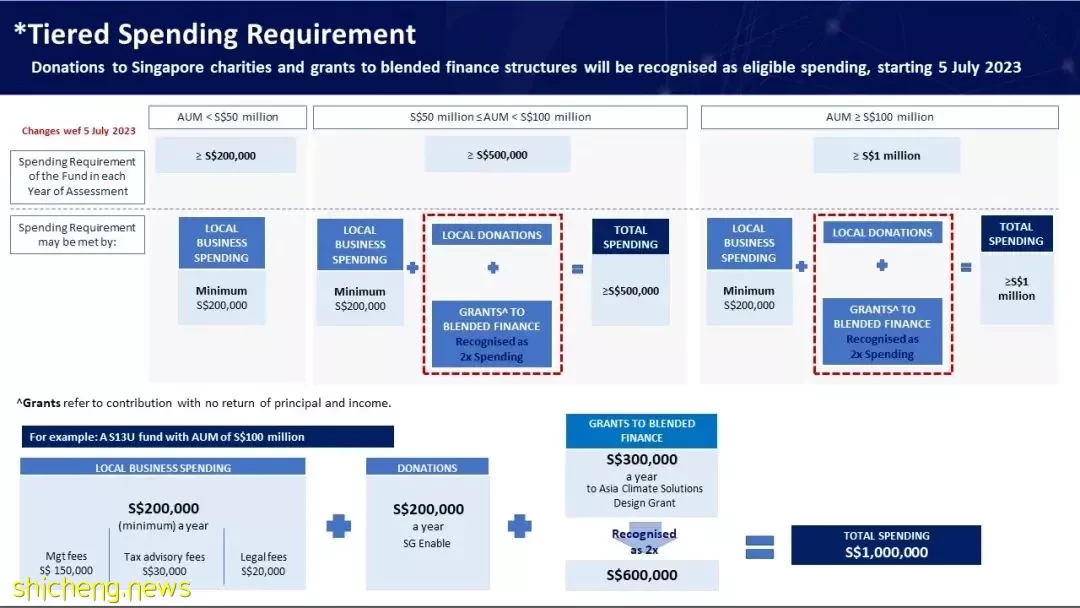Select 'S$50 million ≤ AUM < S$100 million' header

coord(500,117)
